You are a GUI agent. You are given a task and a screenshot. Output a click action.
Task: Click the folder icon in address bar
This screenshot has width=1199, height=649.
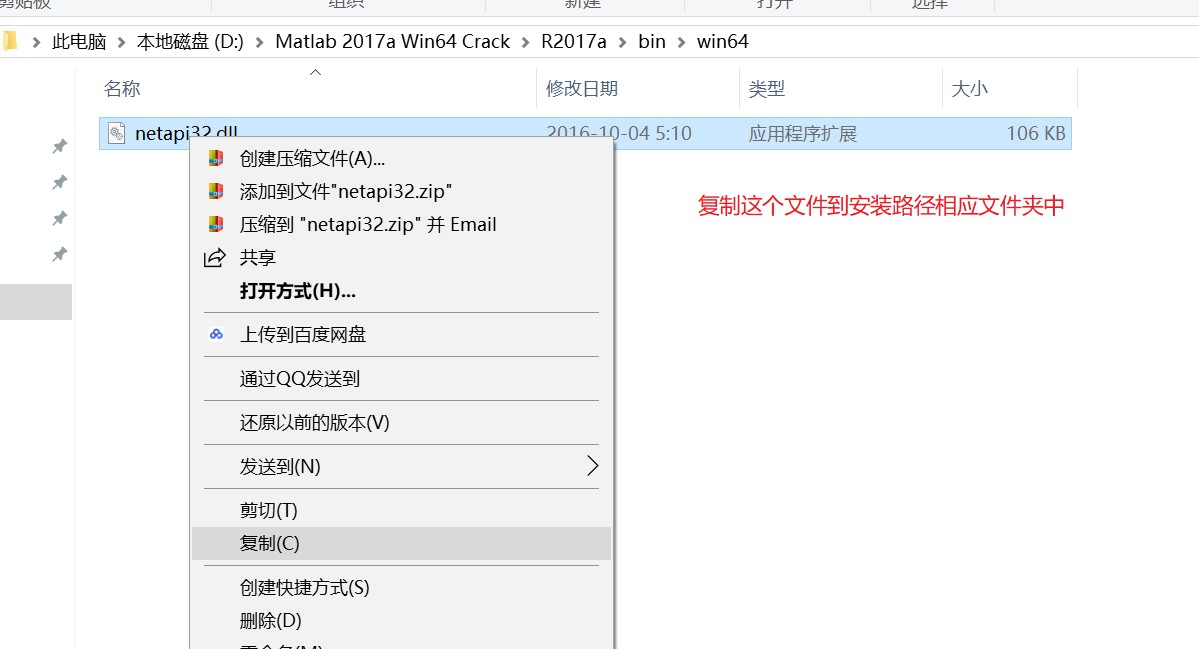[x=9, y=42]
